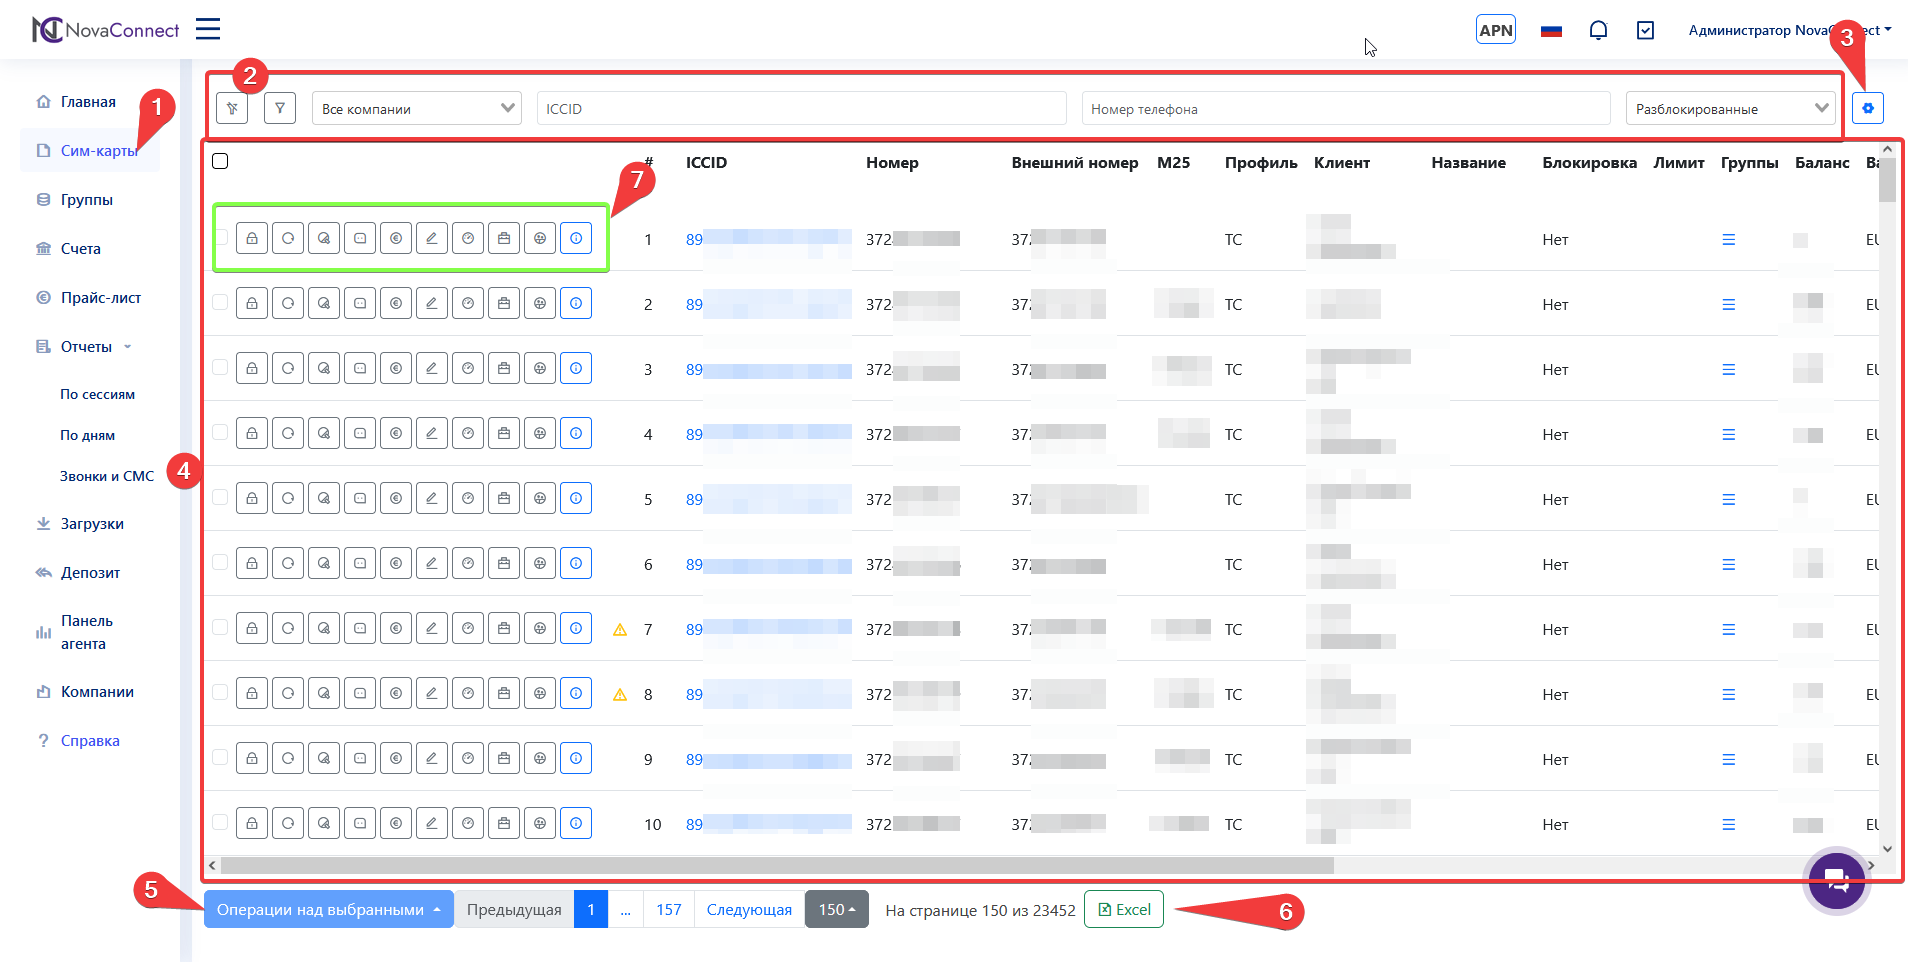Click the info icon in row 3
Screen dimensions: 1908x962
tap(576, 368)
